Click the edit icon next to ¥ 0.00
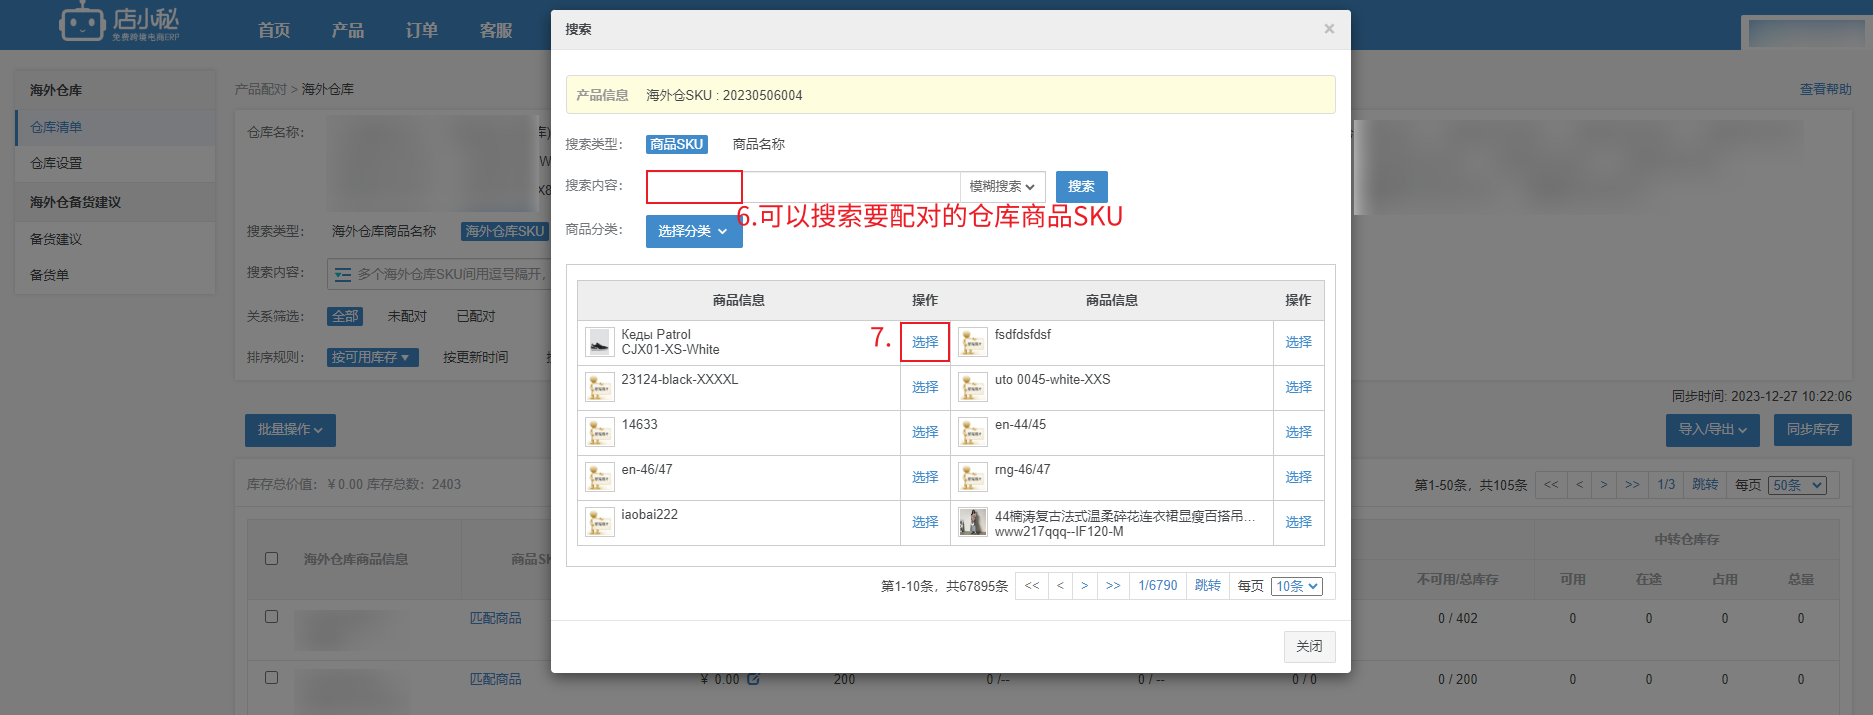Viewport: 1873px width, 715px height. coord(753,679)
